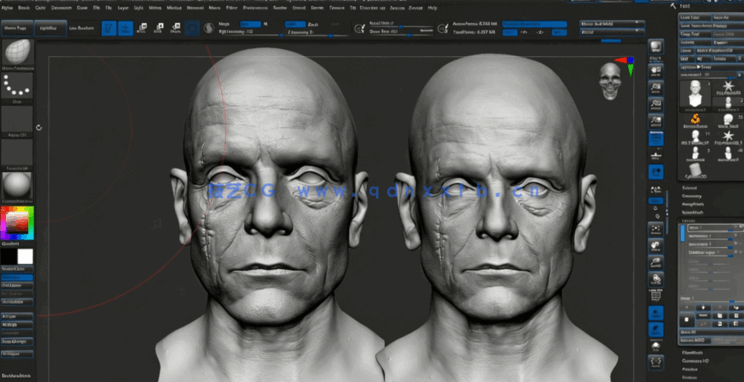Click the PolyFrame line fill icon
This screenshot has height=382, width=744.
(656, 296)
